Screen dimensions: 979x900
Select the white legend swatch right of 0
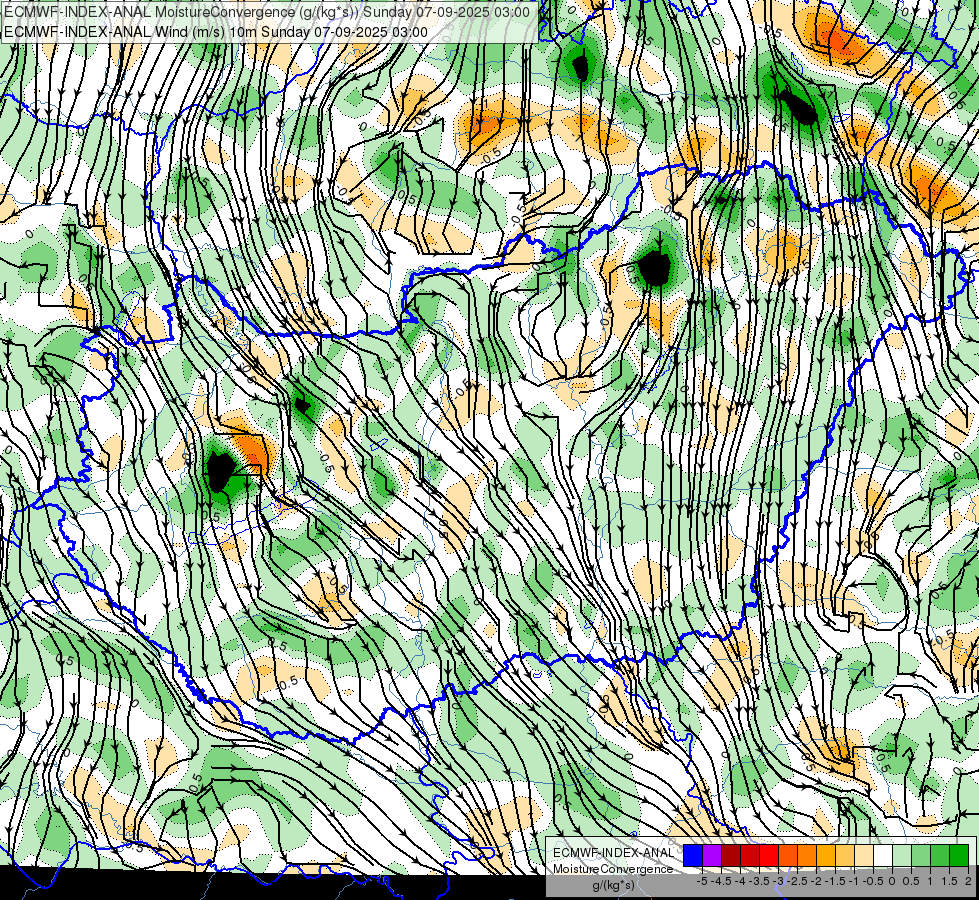click(883, 855)
